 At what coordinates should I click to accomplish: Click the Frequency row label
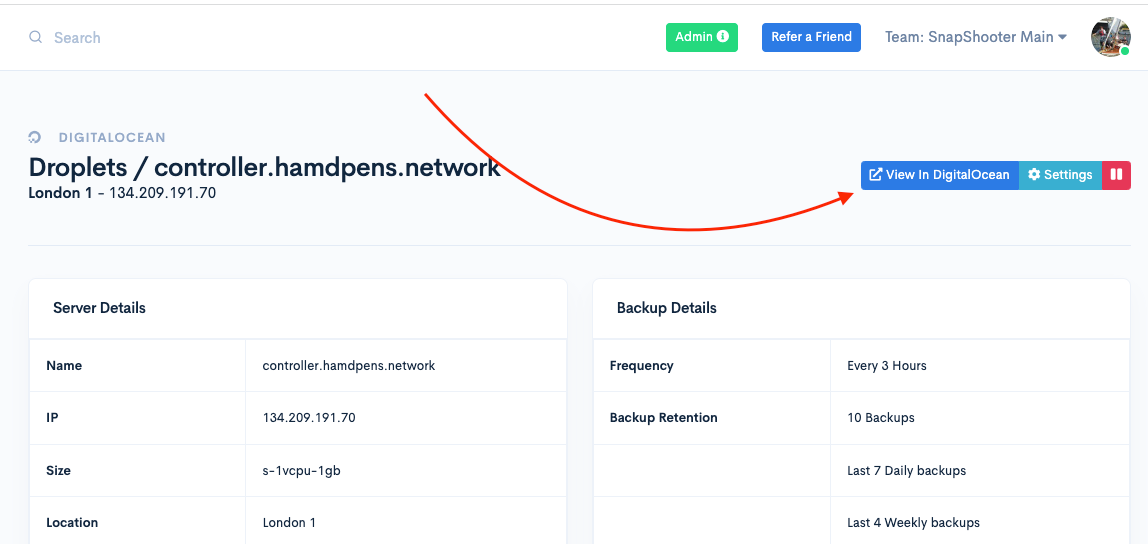tap(641, 365)
